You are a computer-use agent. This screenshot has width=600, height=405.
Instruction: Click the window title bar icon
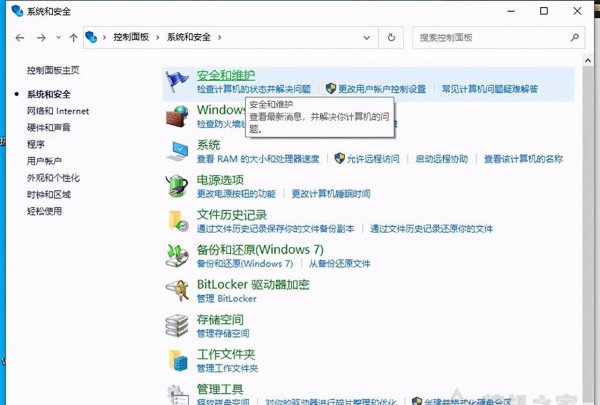click(x=17, y=11)
